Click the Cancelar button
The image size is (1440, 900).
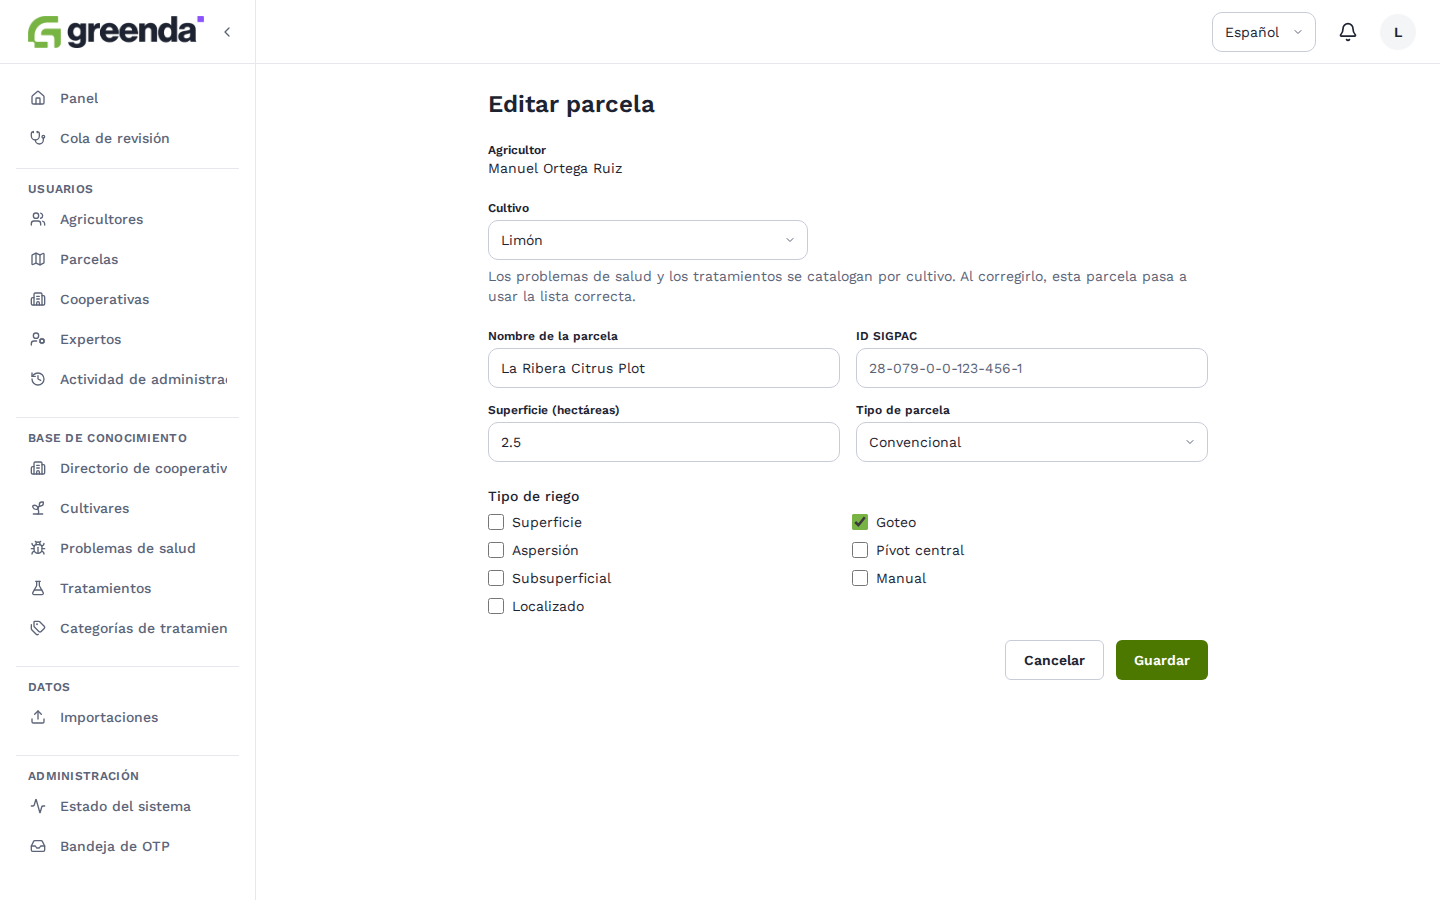click(1054, 660)
